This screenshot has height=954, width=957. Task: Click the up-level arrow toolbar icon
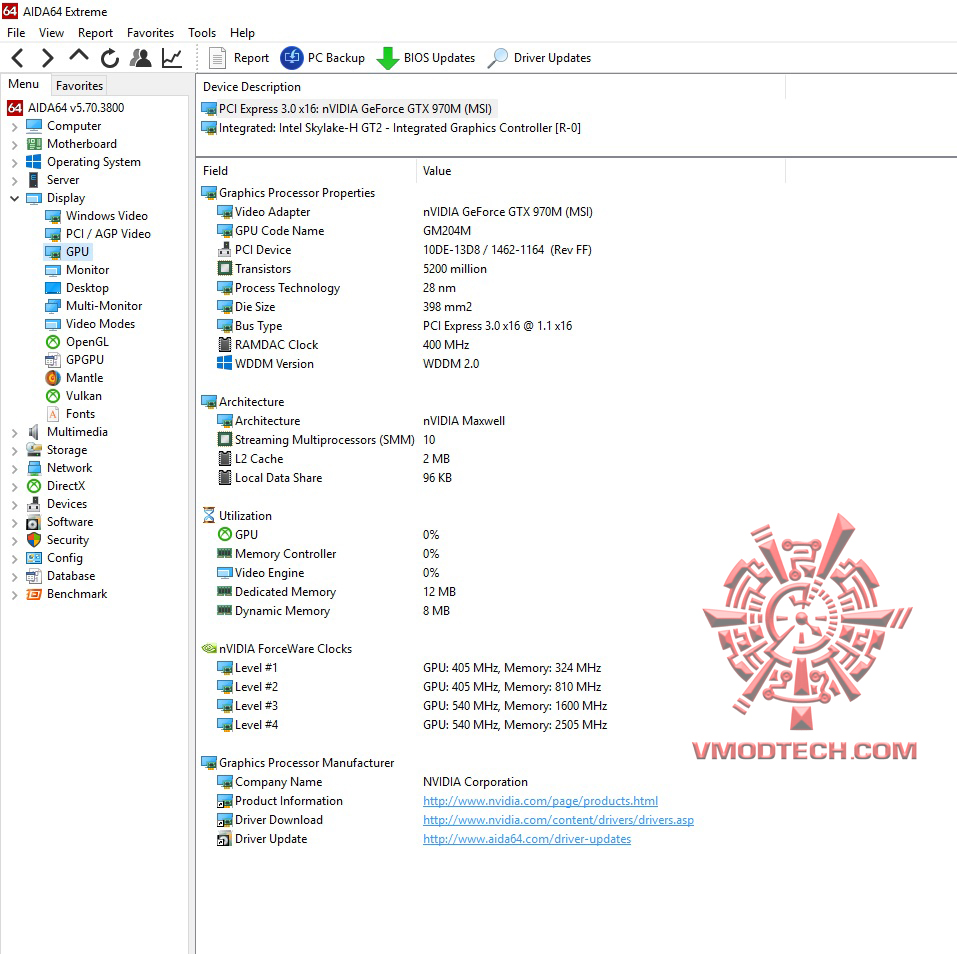pos(79,57)
